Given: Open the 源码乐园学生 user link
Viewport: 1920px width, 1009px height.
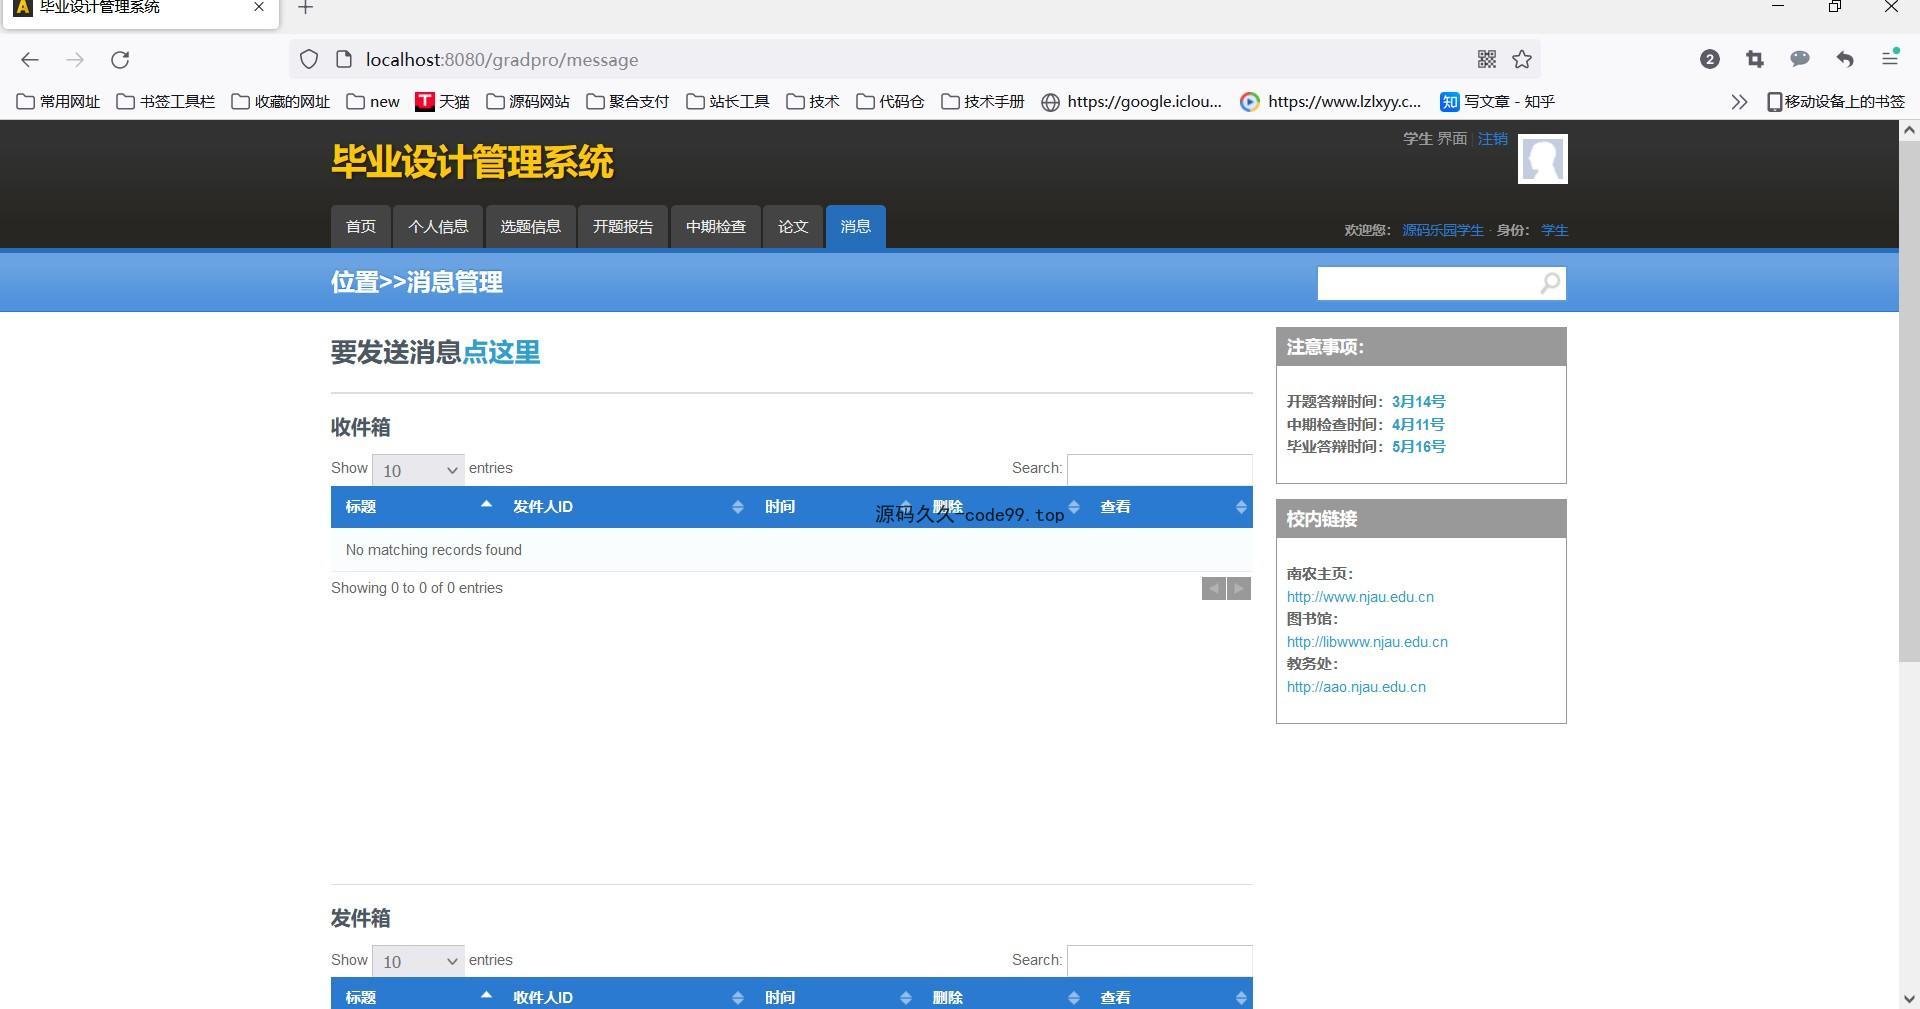Looking at the screenshot, I should tap(1442, 230).
